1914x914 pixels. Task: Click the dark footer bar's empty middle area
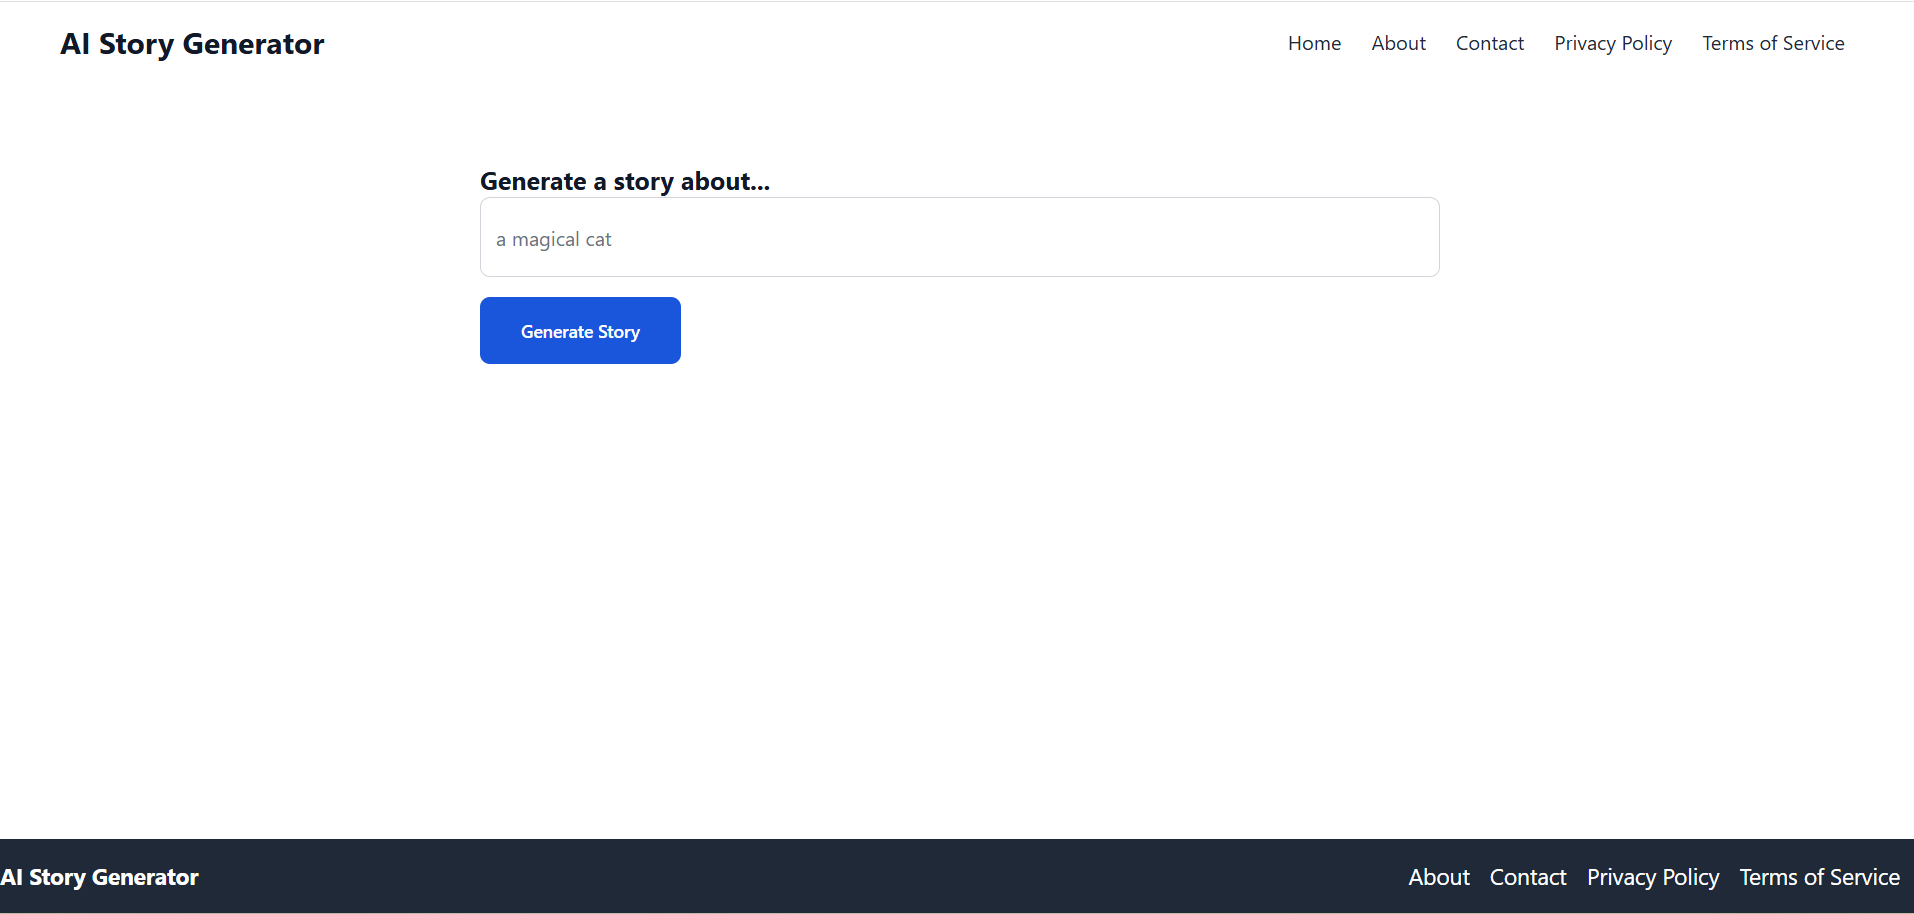coord(800,877)
